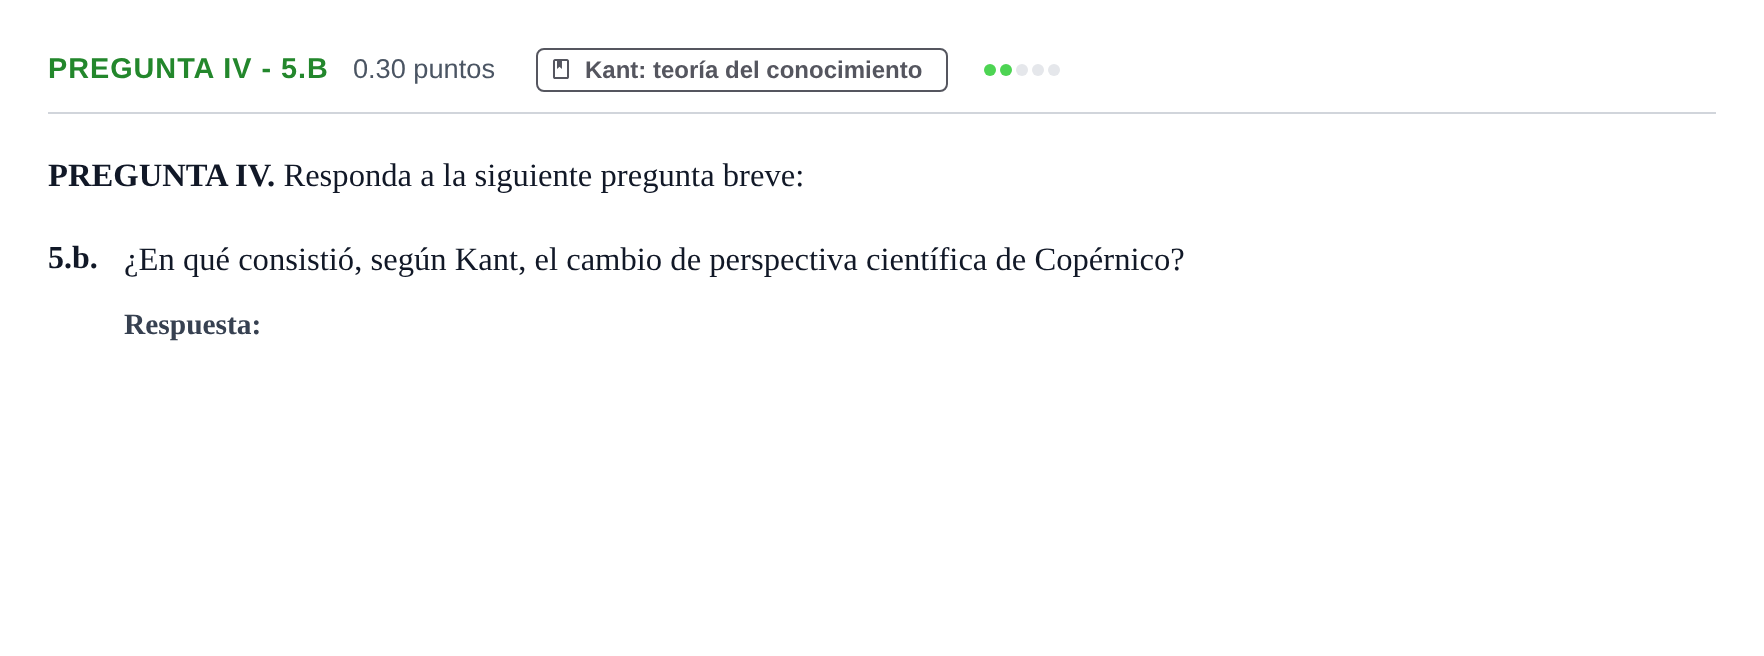
Task: Click the book icon in the Kant tag
Action: 561,69
